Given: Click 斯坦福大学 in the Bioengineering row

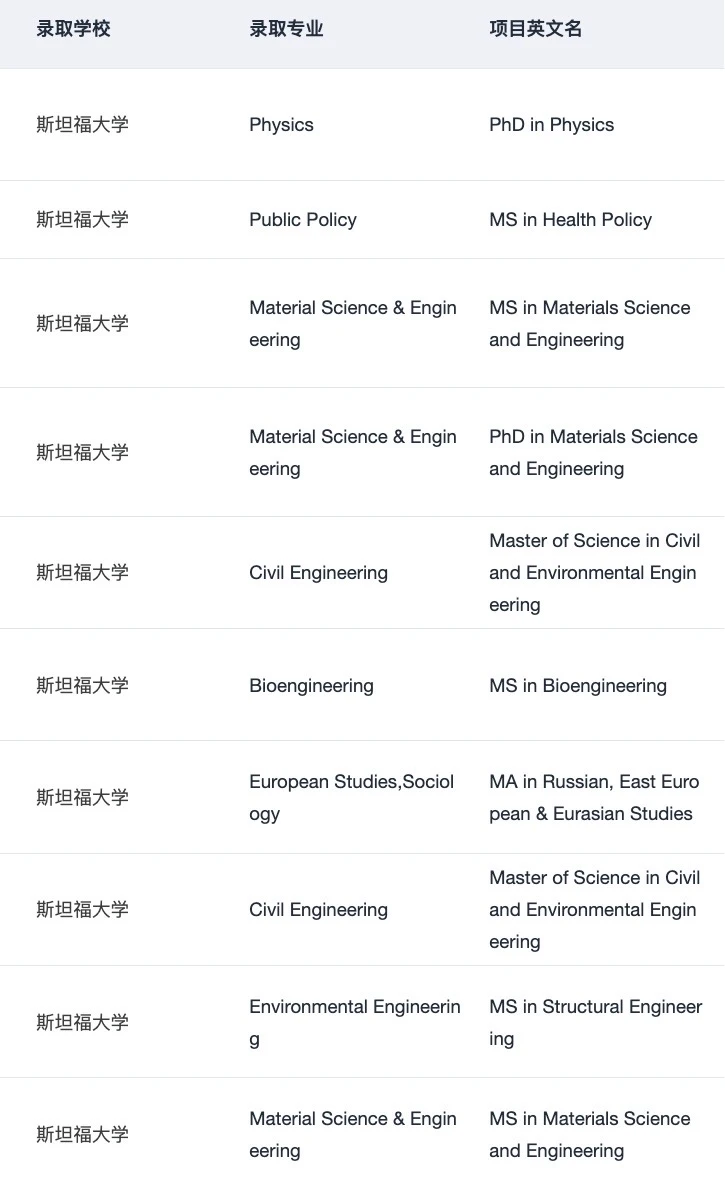Looking at the screenshot, I should click(82, 686).
